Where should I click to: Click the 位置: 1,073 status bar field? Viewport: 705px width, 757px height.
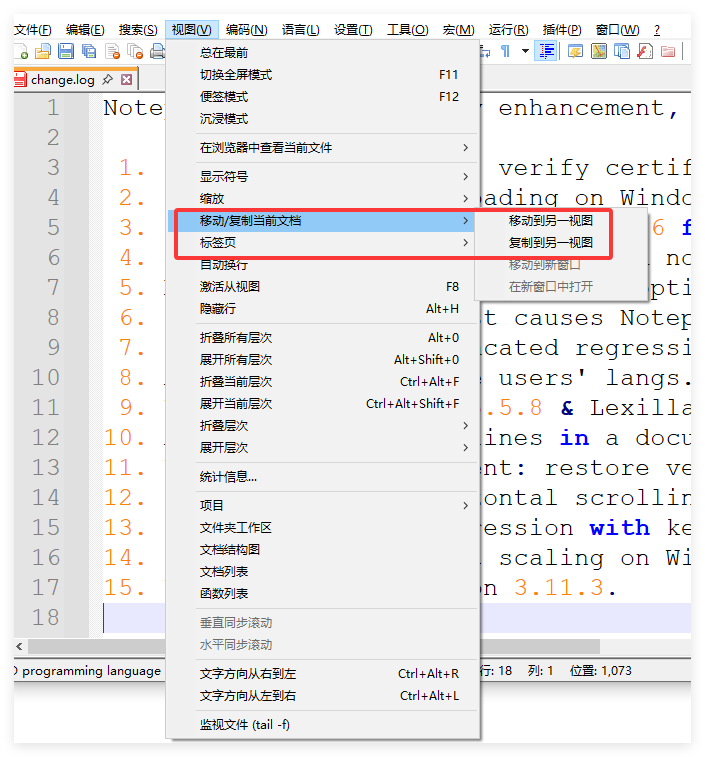[x=600, y=671]
